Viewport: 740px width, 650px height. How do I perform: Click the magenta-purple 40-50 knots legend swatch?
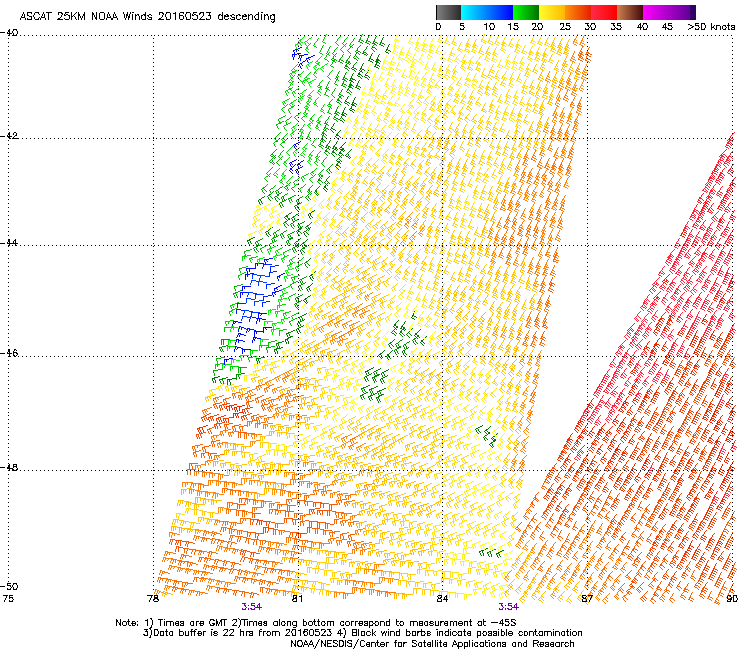pos(669,12)
